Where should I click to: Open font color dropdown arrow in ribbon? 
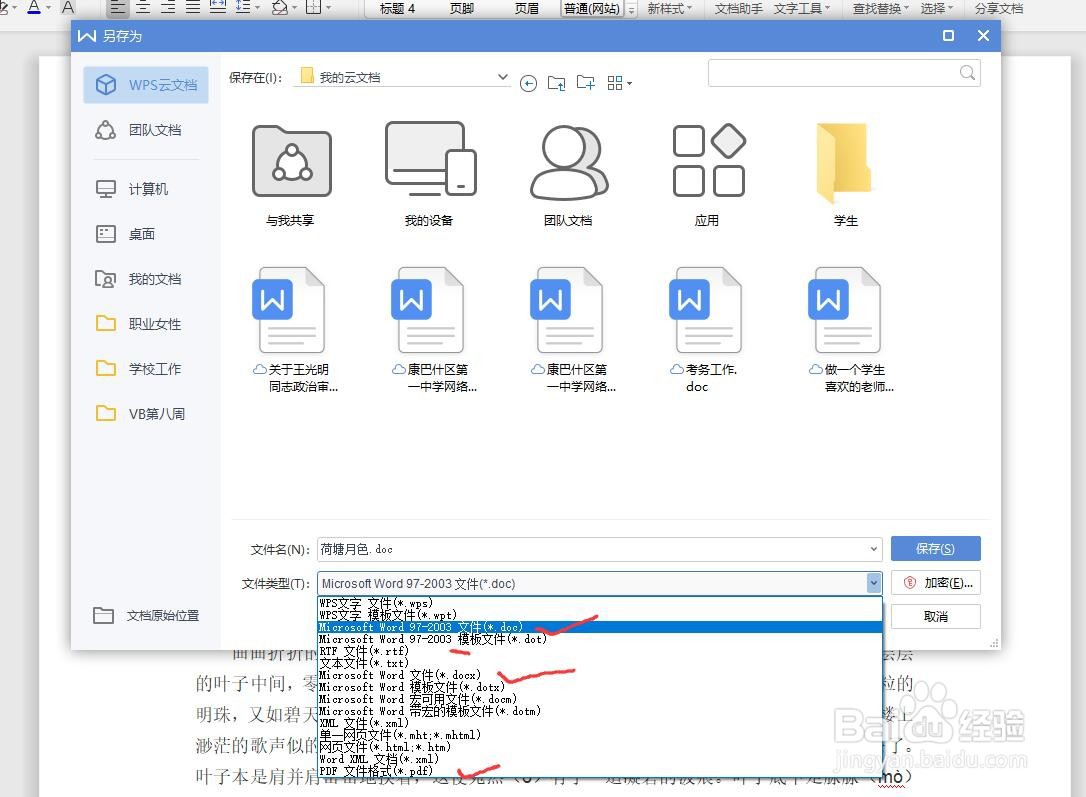48,8
